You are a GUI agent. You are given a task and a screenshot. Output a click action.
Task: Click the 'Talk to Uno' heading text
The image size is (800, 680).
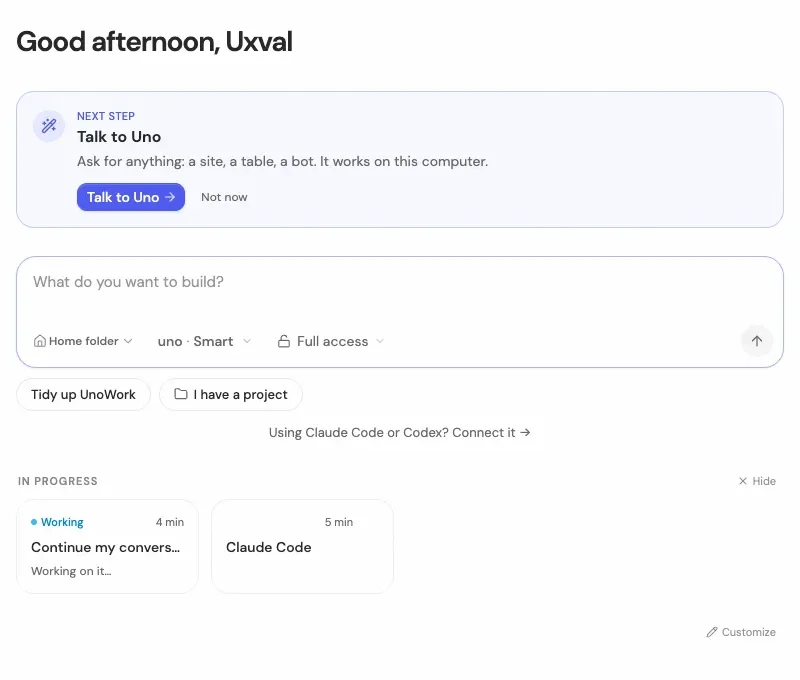click(x=119, y=137)
